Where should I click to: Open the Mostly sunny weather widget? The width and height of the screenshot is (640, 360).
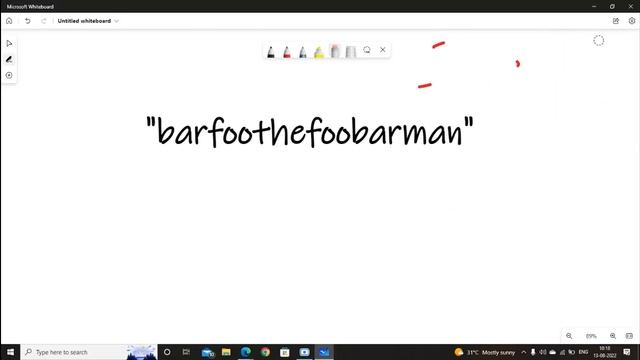[485, 352]
